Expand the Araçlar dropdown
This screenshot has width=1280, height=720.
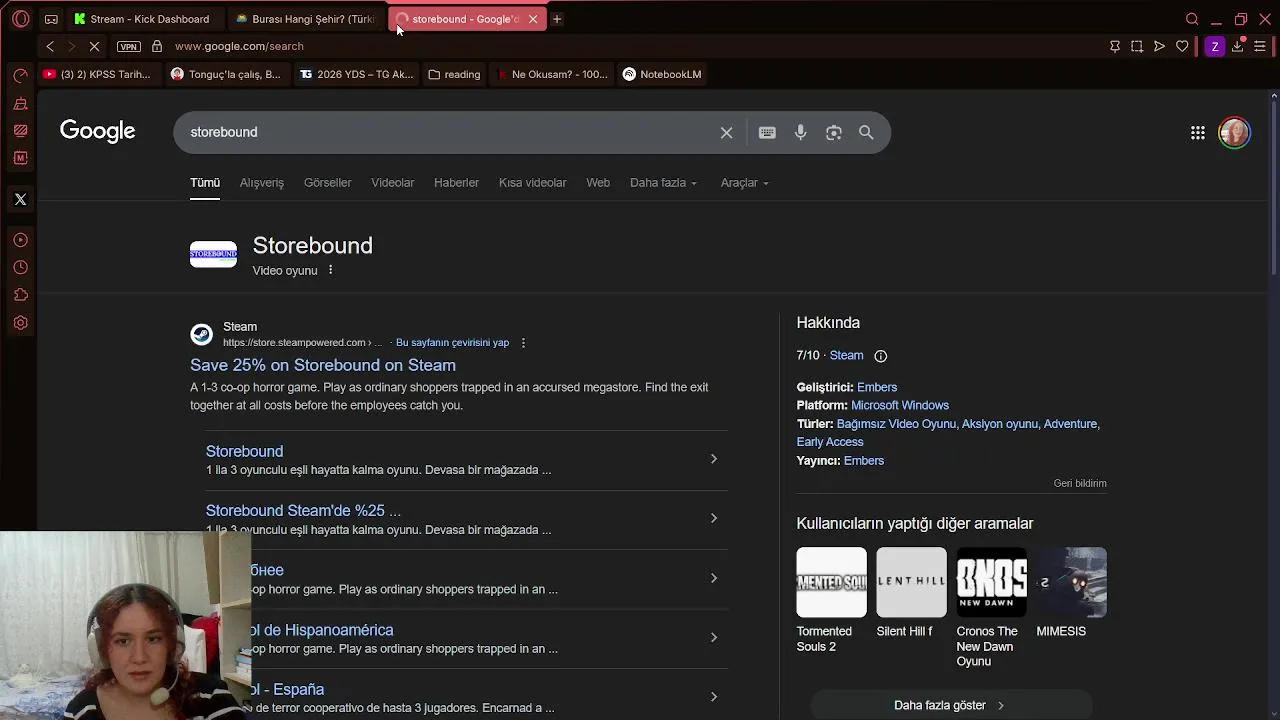[745, 183]
